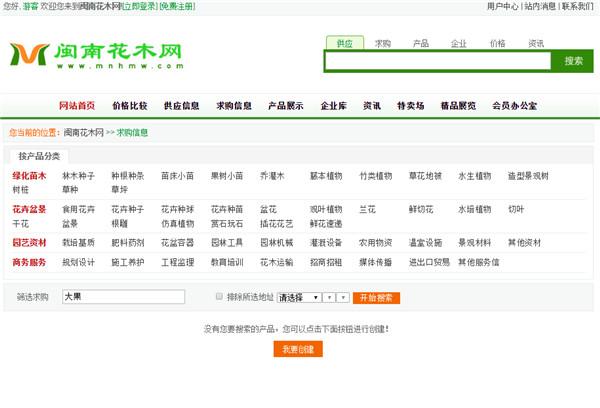600x408 pixels.
Task: Select the 供应 search tab
Action: pos(343,43)
